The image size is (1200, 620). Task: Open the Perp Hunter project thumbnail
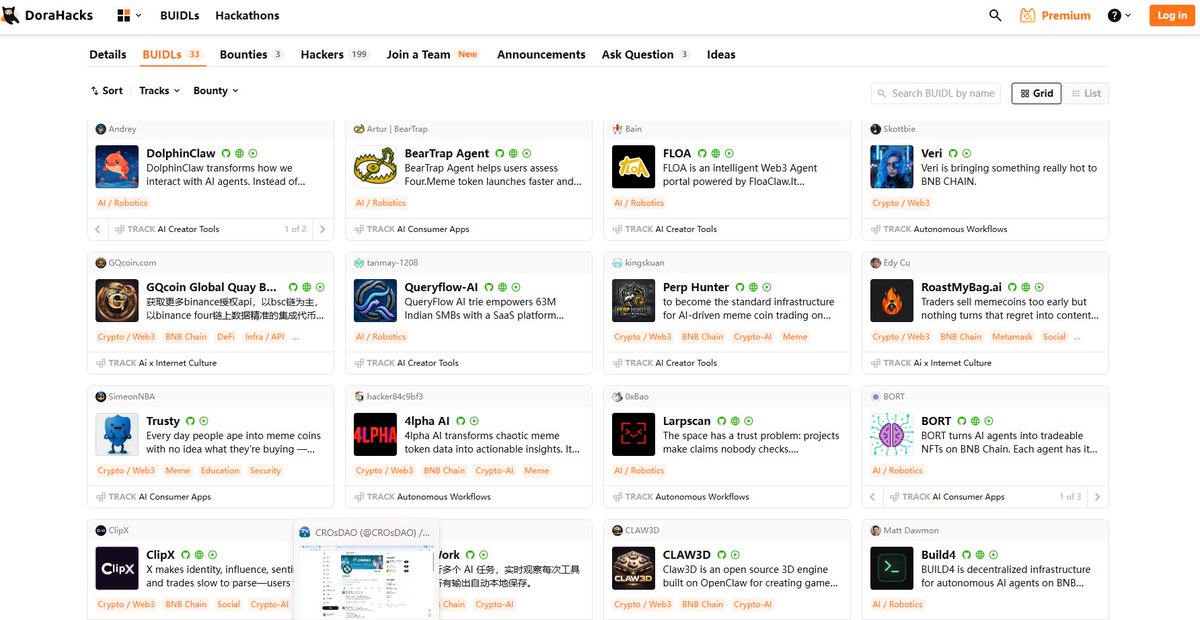(633, 301)
